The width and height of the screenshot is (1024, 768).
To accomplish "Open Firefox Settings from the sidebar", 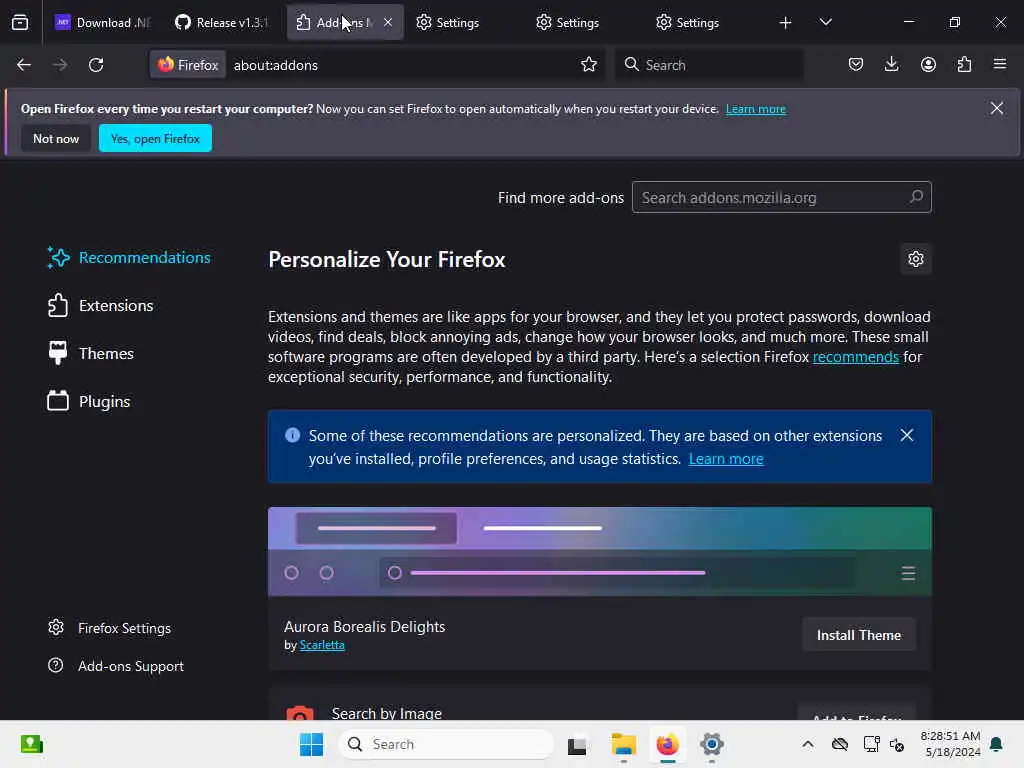I will pyautogui.click(x=109, y=628).
